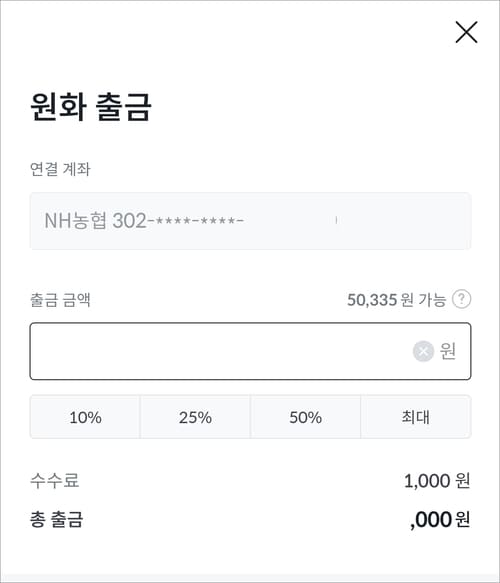Select the 10% amount button
This screenshot has width=500, height=583.
point(85,417)
